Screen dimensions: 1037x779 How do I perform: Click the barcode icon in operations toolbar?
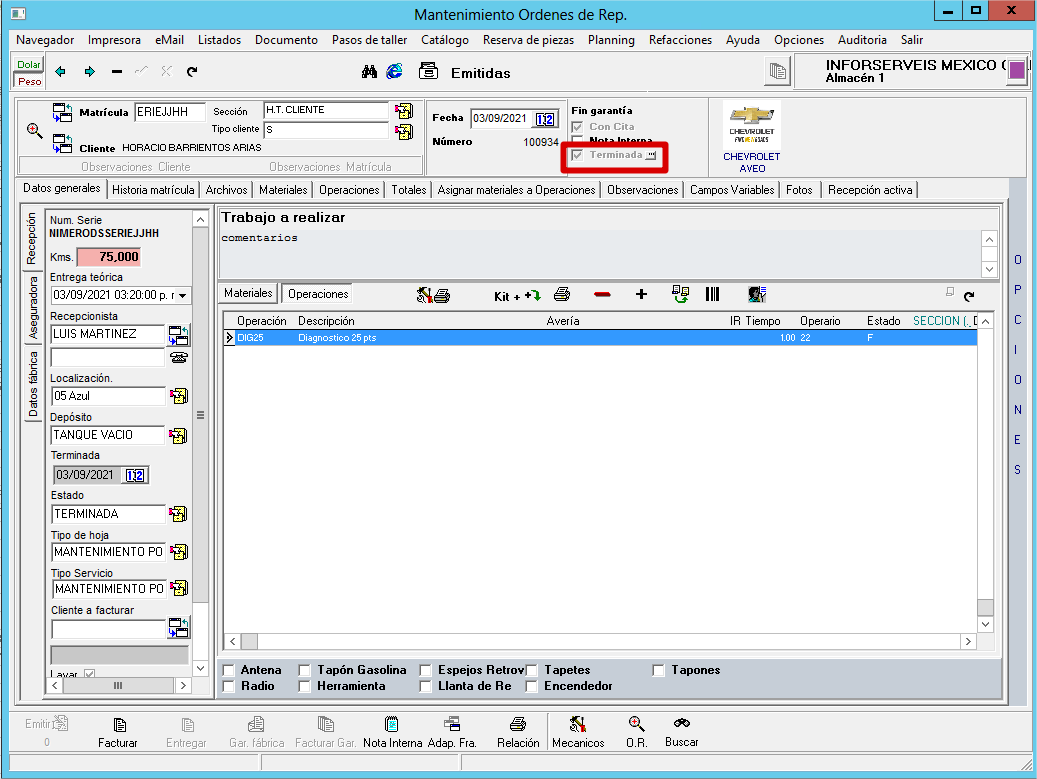[712, 294]
